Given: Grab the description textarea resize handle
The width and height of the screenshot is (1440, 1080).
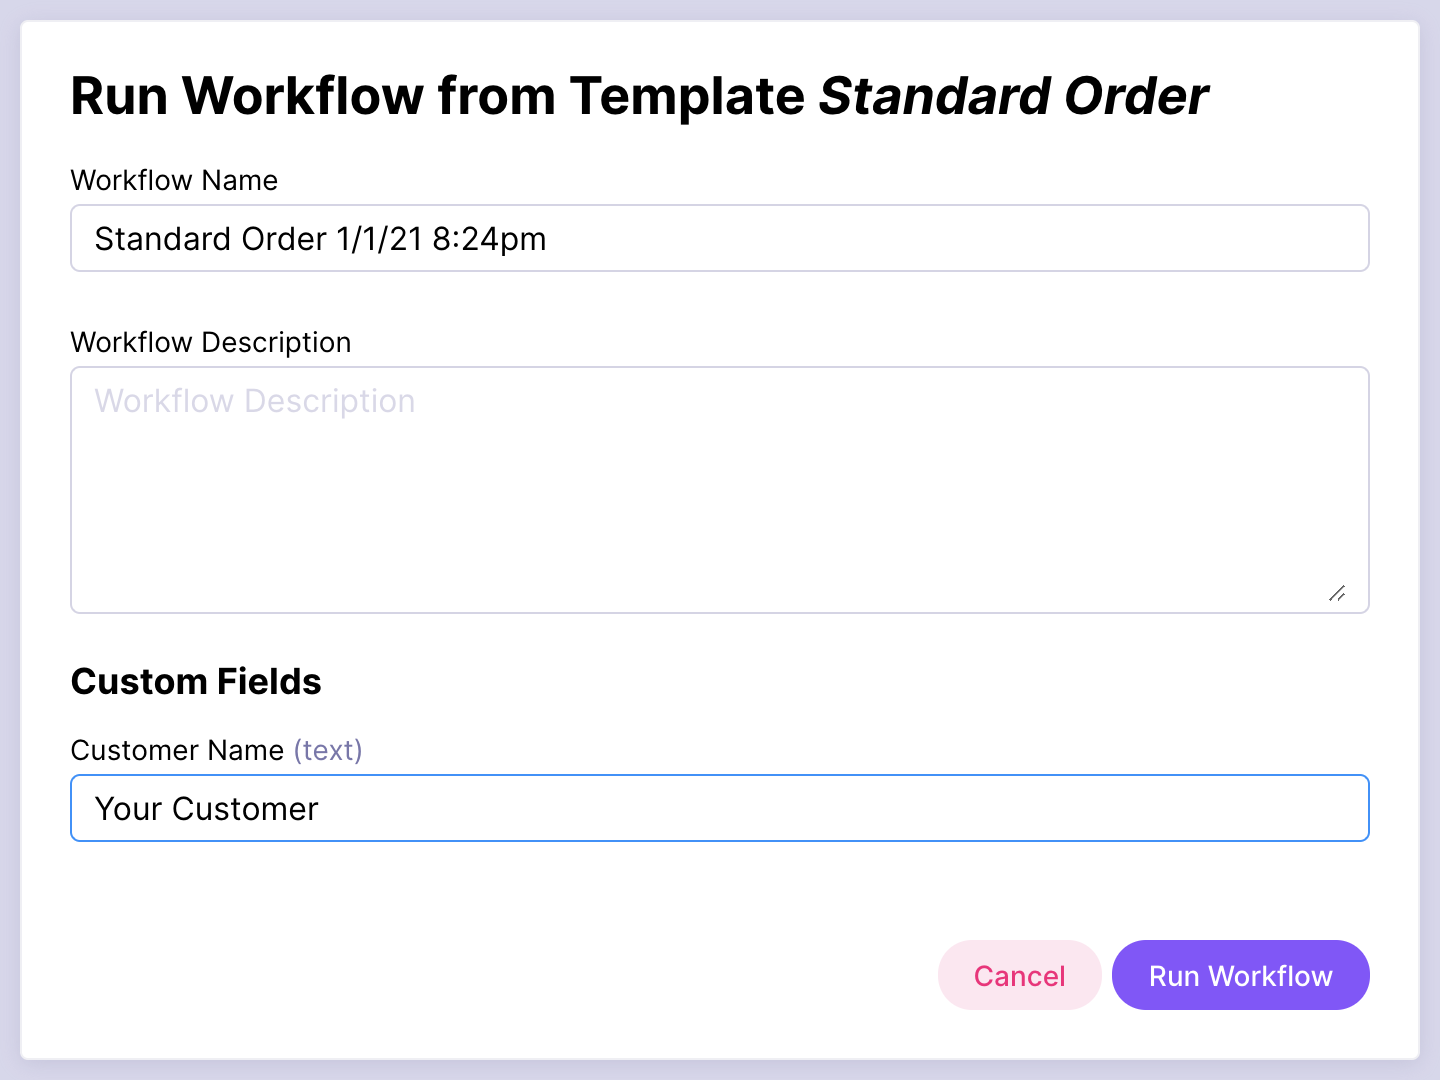Looking at the screenshot, I should [x=1337, y=594].
